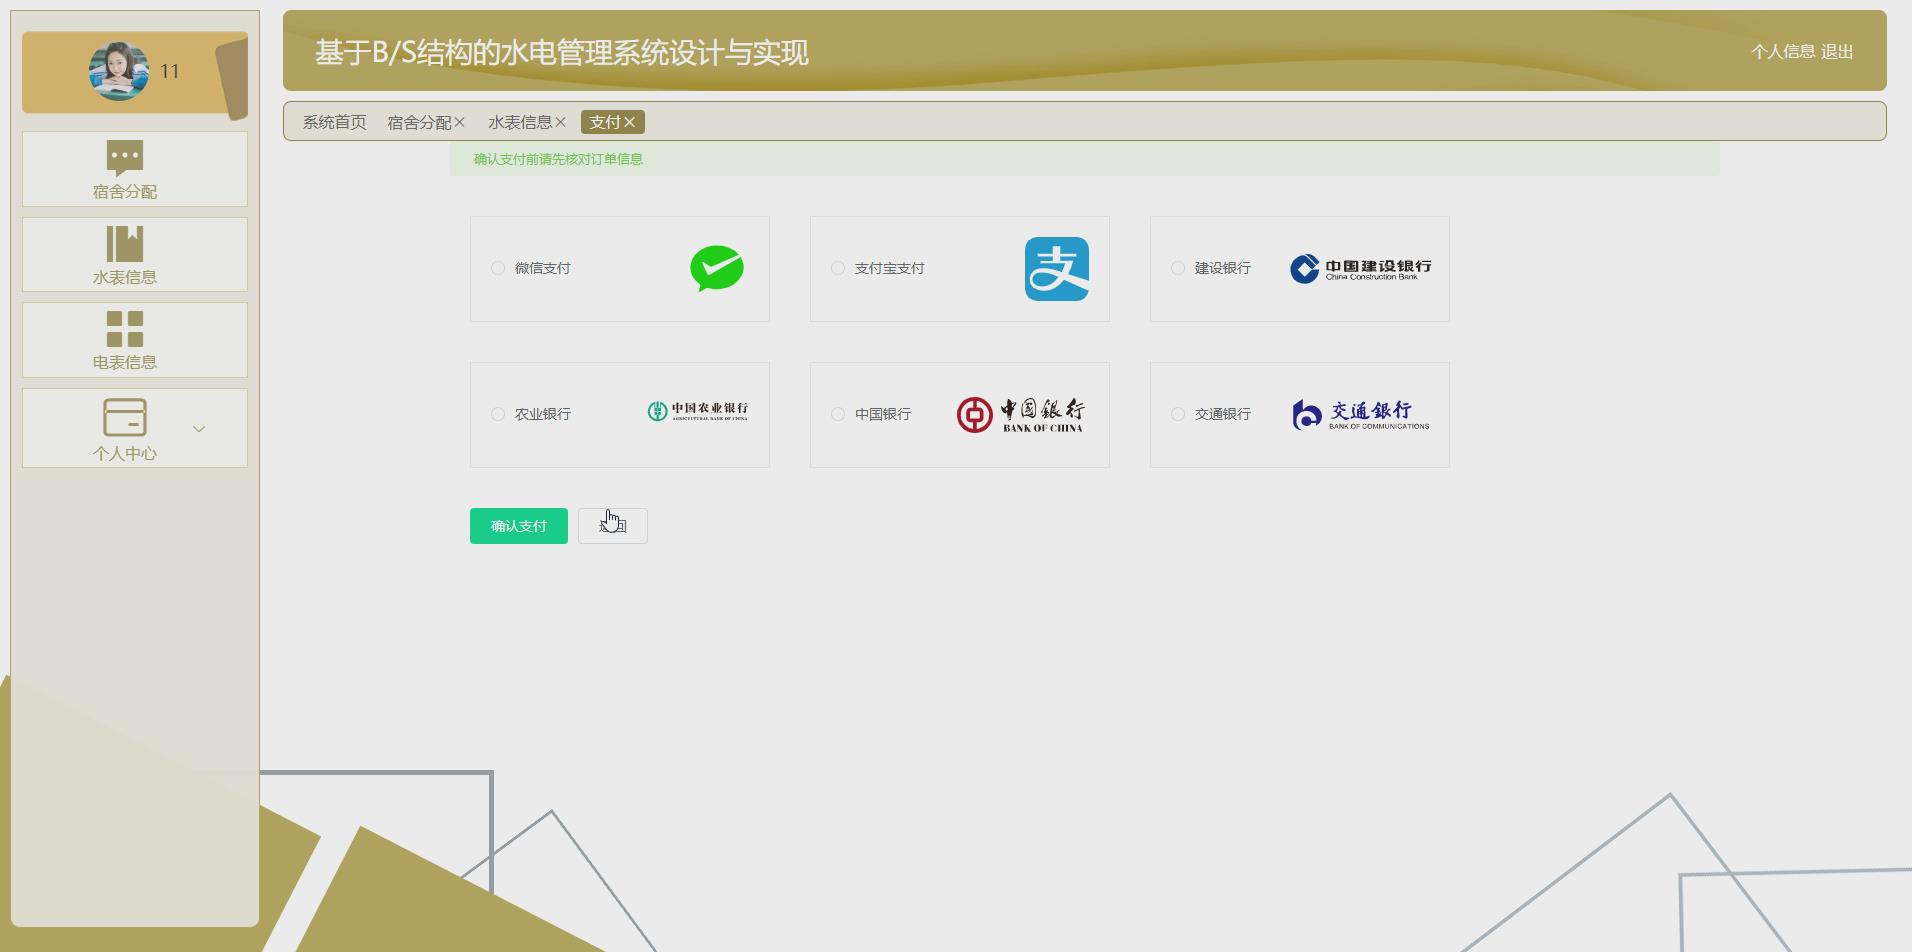Click the card icon for 个人中心

125,417
